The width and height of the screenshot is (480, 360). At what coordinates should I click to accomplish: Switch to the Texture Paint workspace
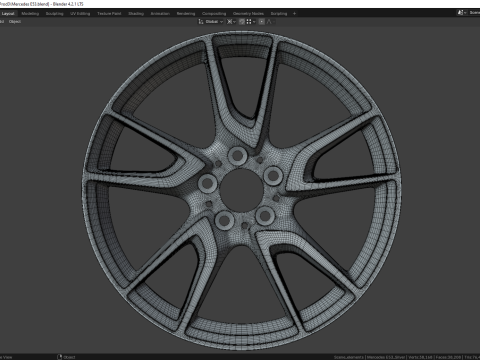click(x=109, y=14)
